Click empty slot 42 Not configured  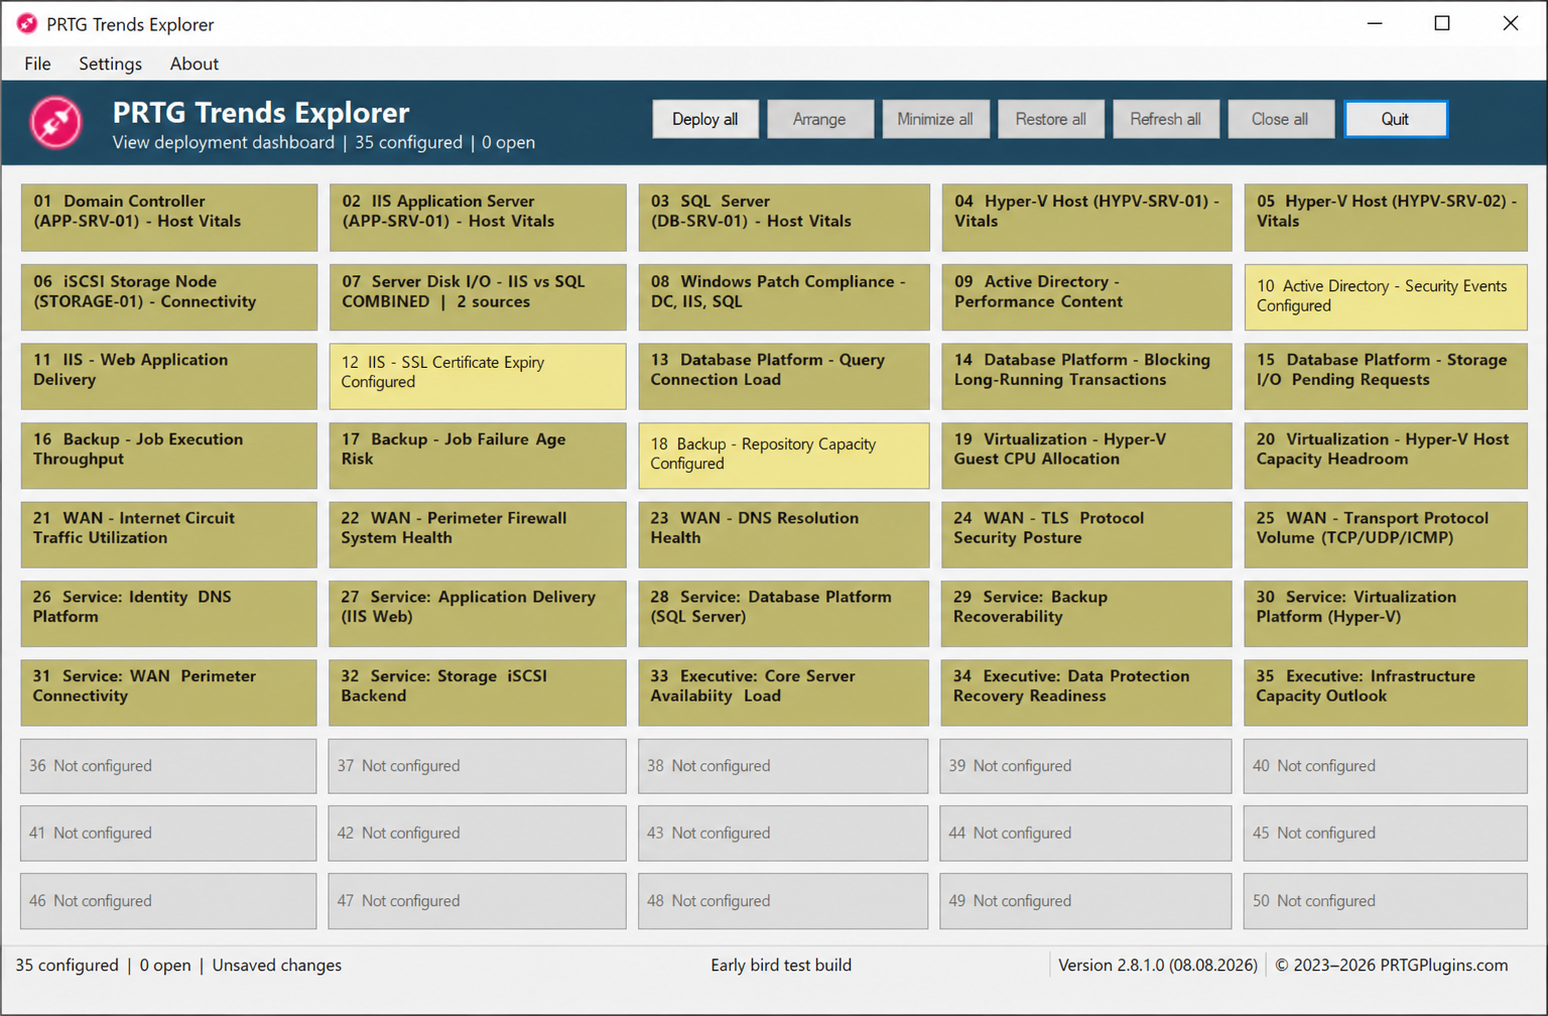(x=477, y=833)
